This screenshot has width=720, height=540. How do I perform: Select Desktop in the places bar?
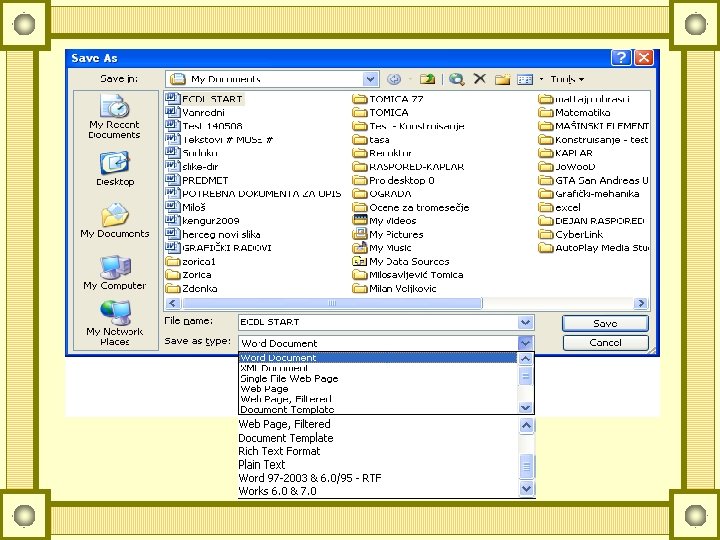(x=115, y=169)
